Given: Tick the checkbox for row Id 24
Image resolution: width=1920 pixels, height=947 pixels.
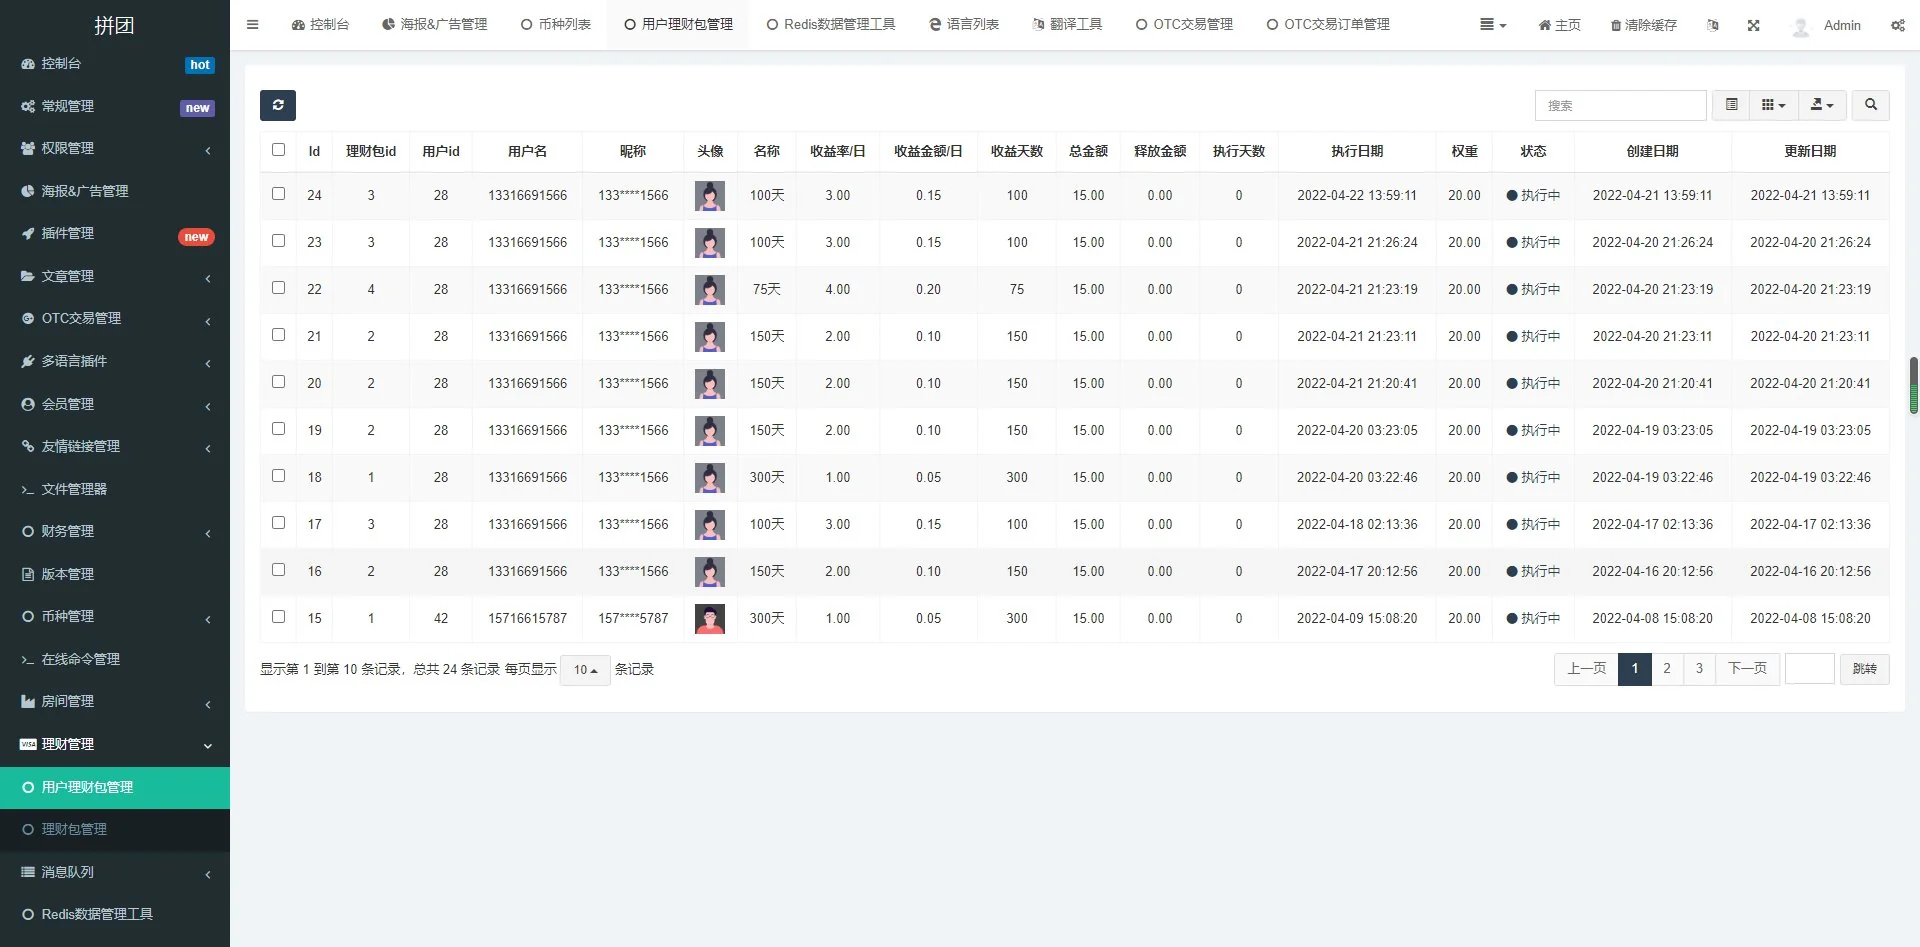Looking at the screenshot, I should [x=278, y=194].
